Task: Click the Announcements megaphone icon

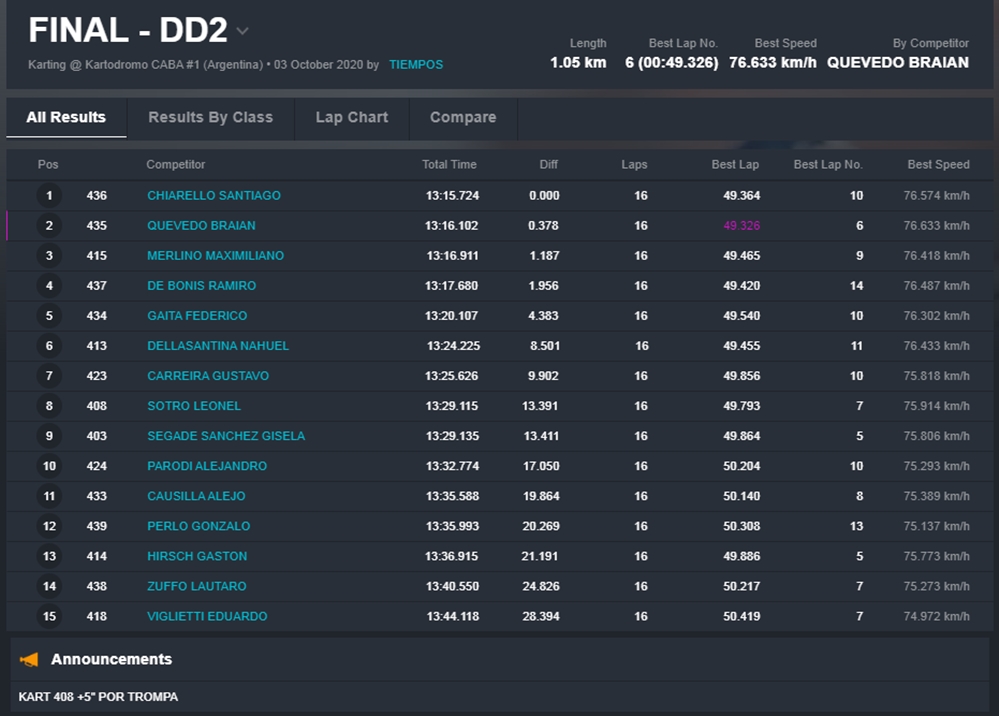Action: (30, 659)
